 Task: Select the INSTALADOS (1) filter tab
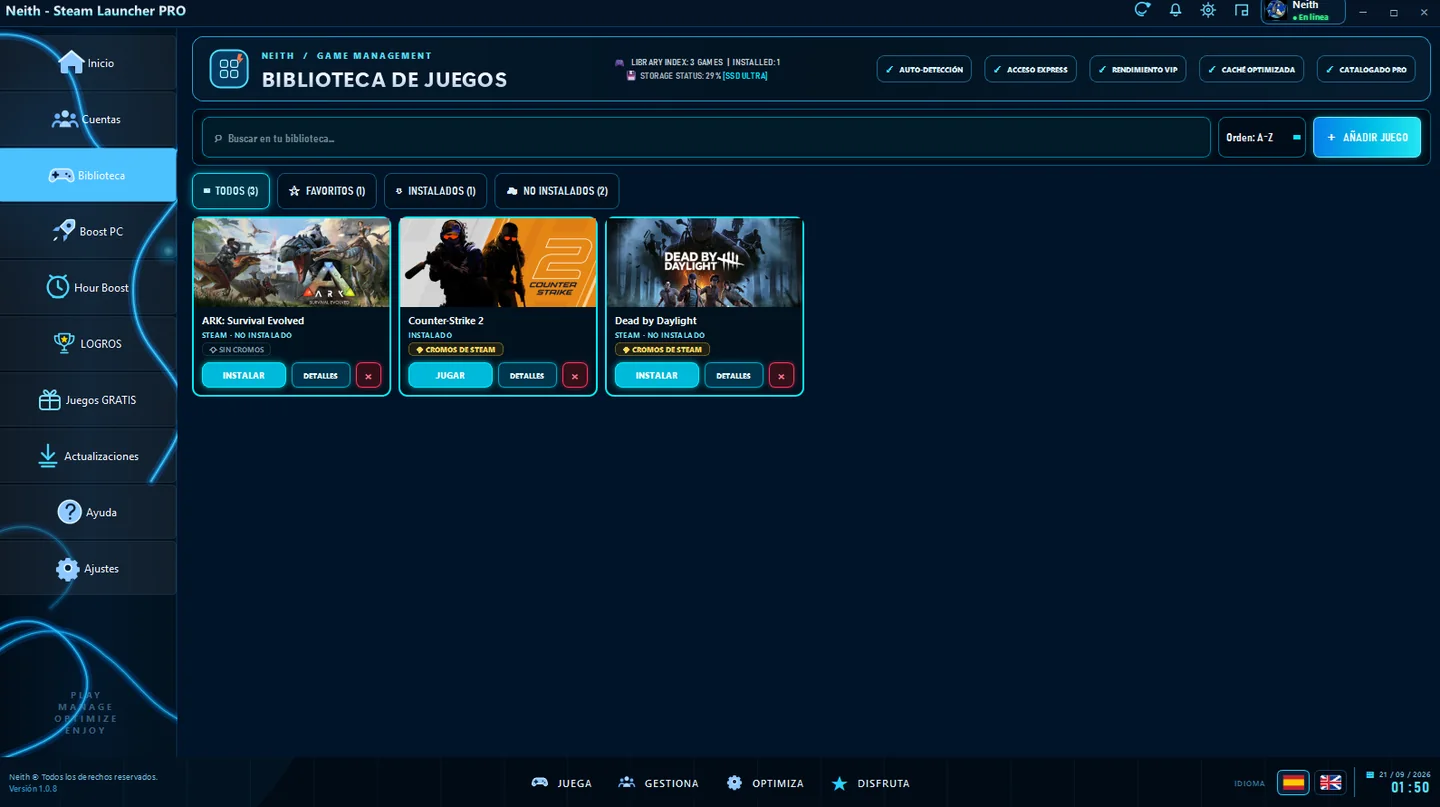[x=436, y=191]
